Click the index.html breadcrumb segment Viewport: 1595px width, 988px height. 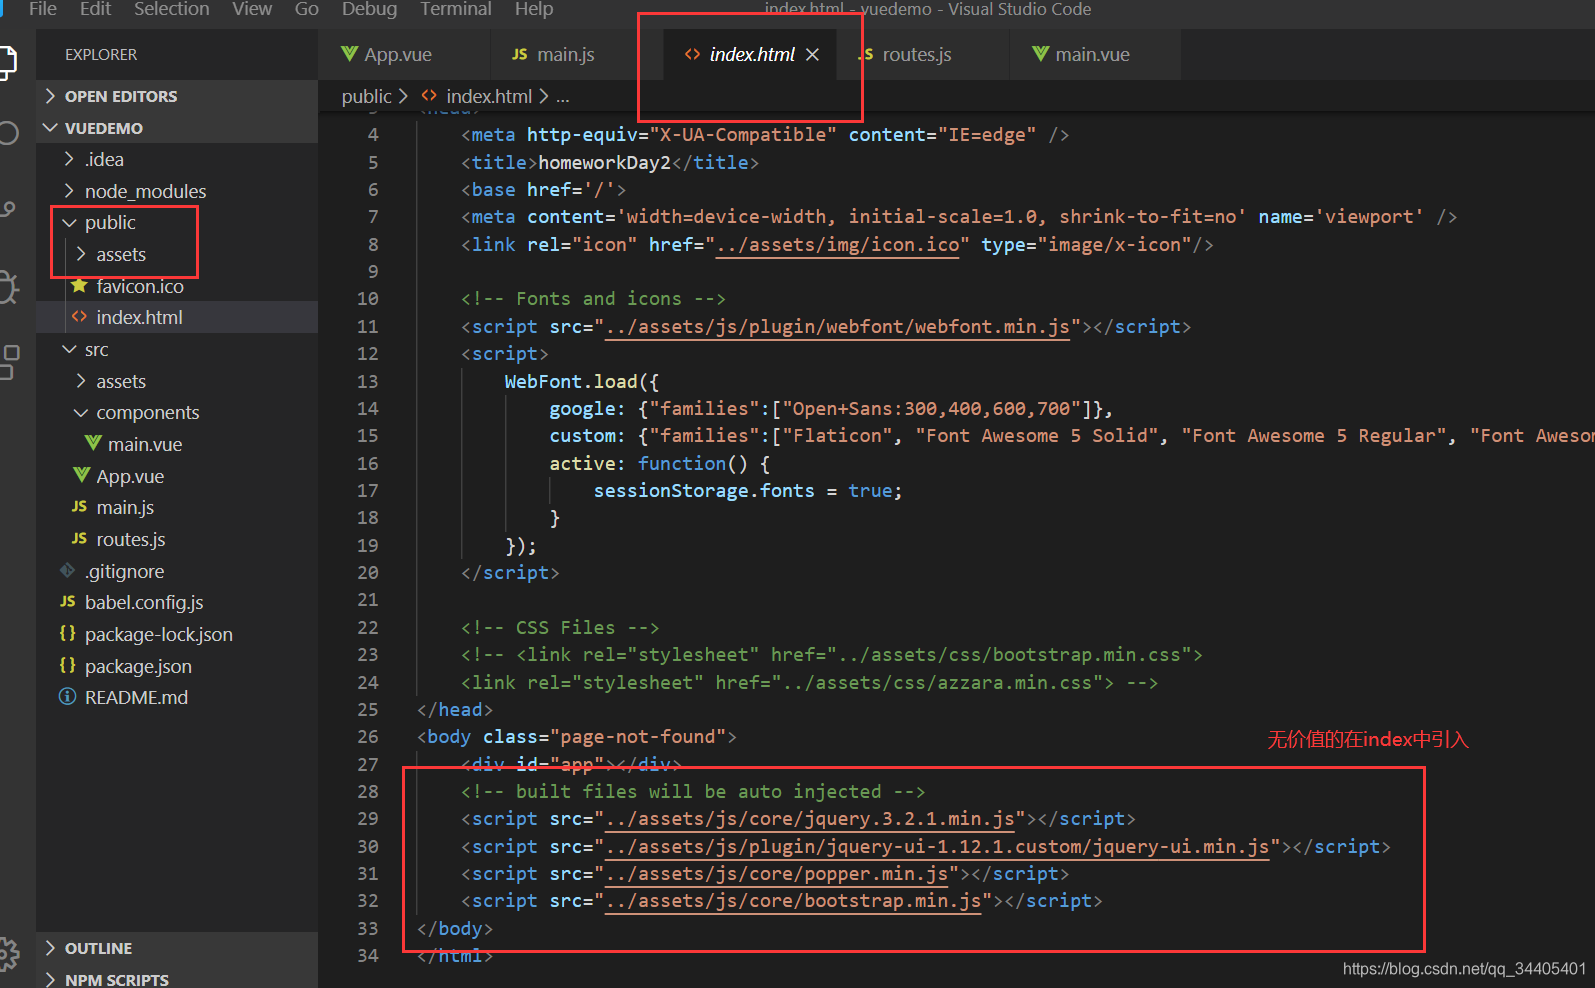click(489, 96)
